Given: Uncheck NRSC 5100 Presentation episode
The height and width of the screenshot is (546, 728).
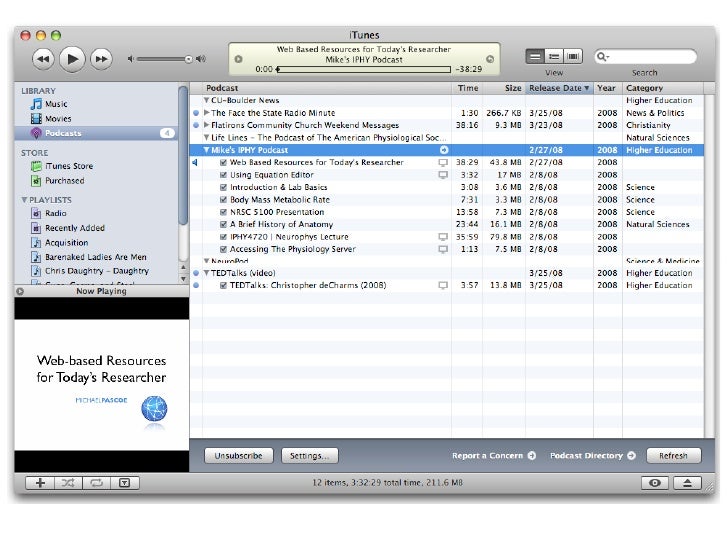Looking at the screenshot, I should click(x=223, y=212).
